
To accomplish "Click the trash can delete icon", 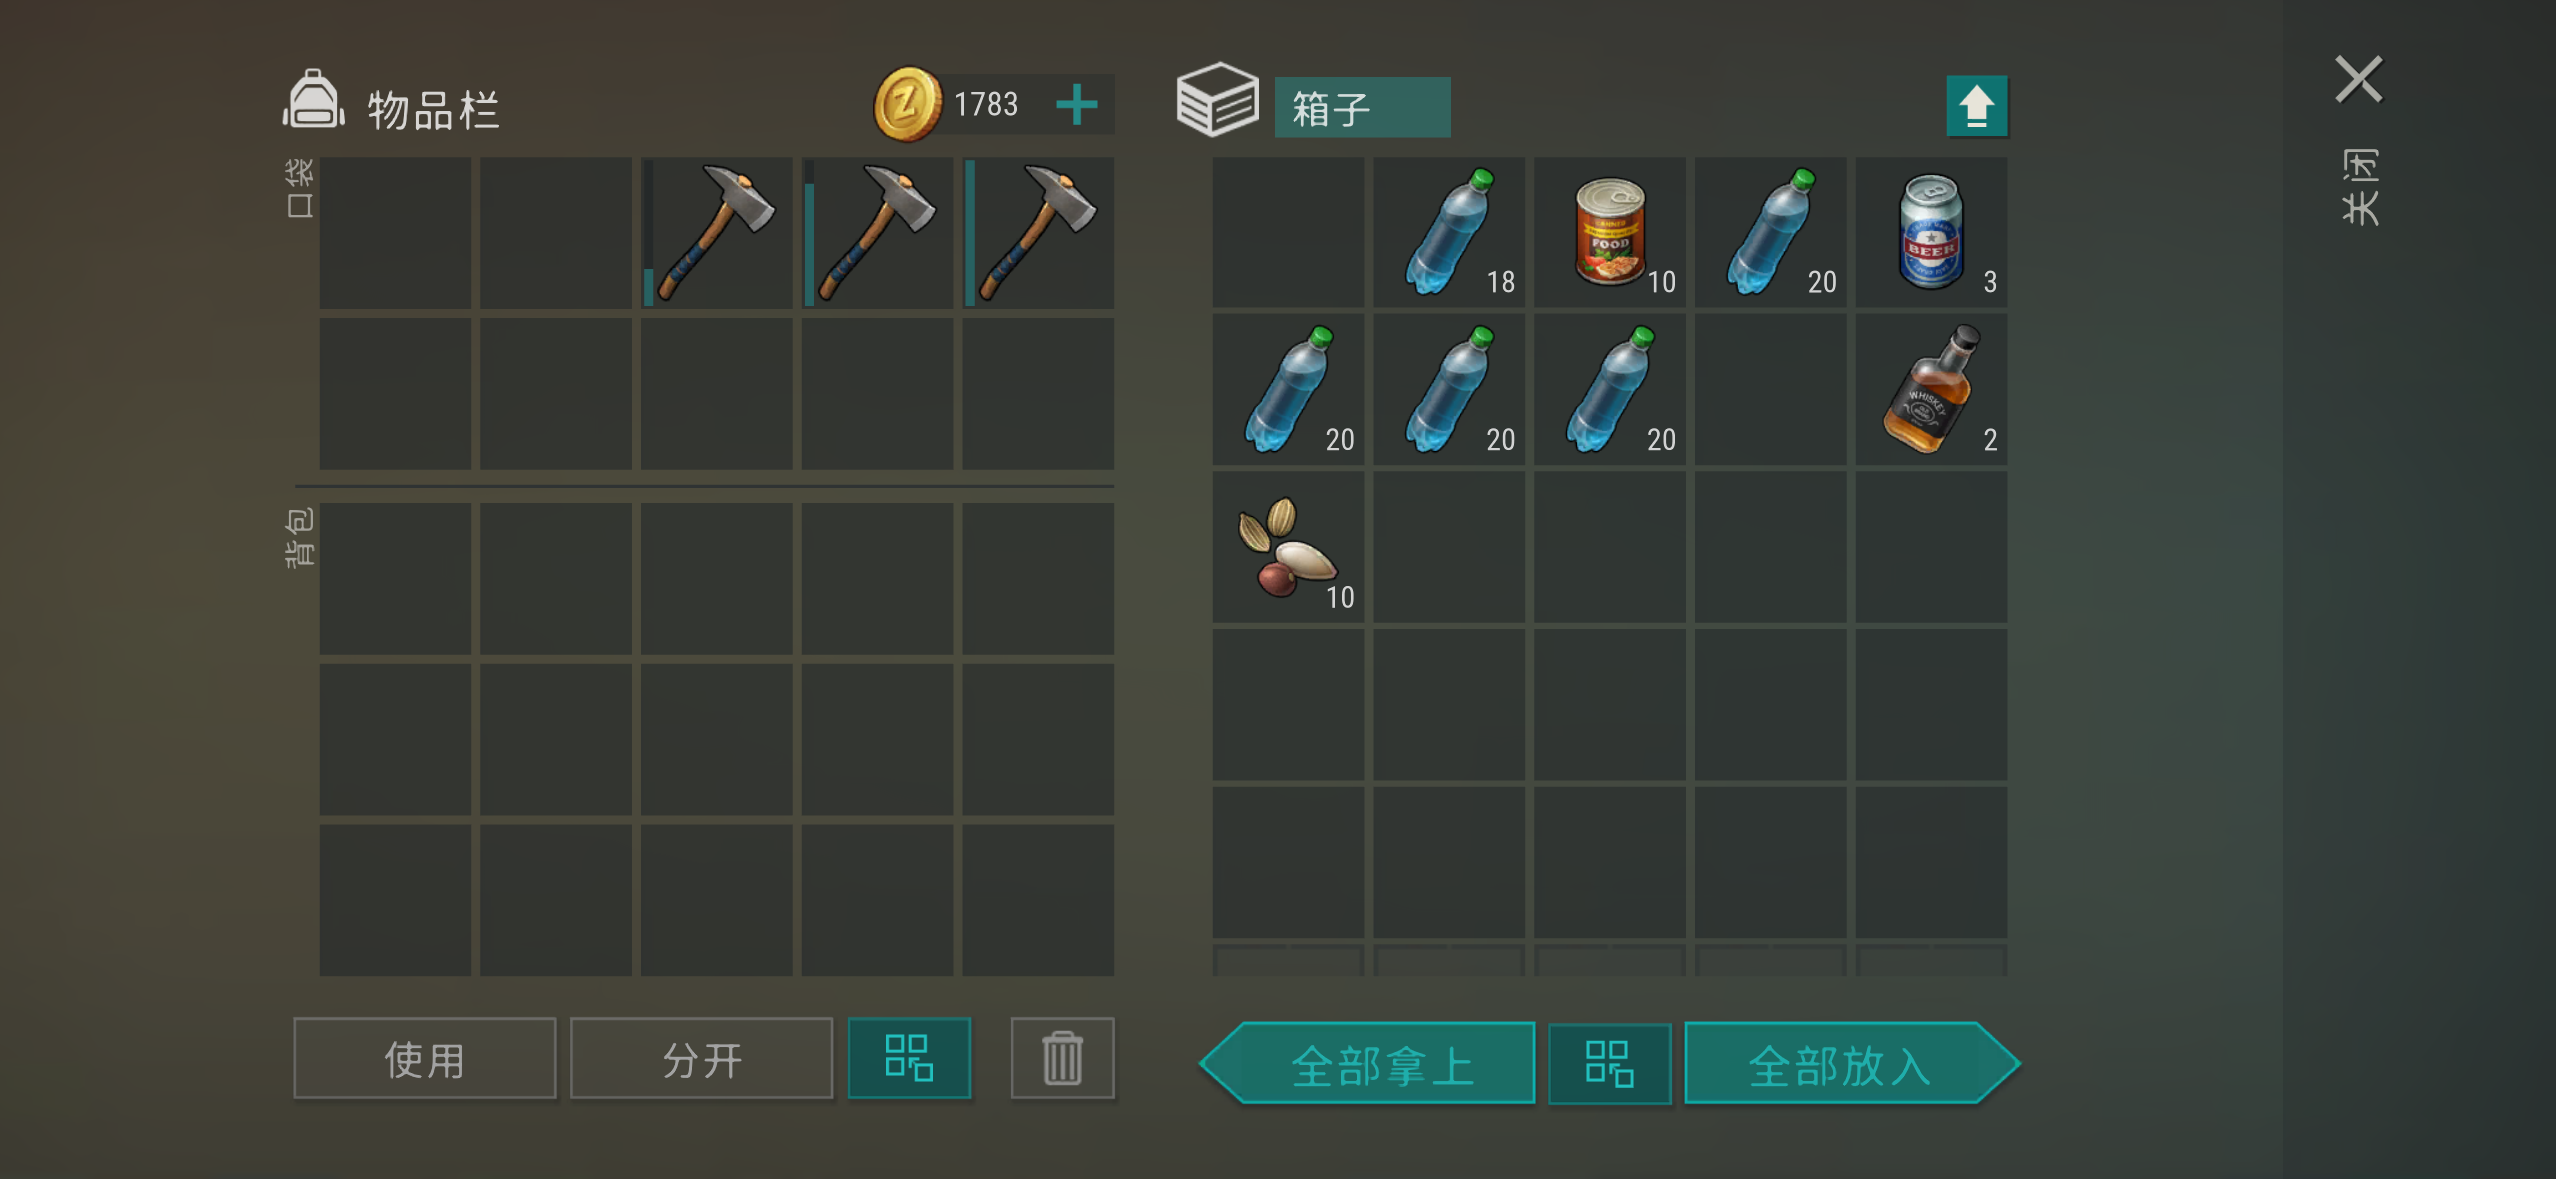I will (x=1062, y=1058).
